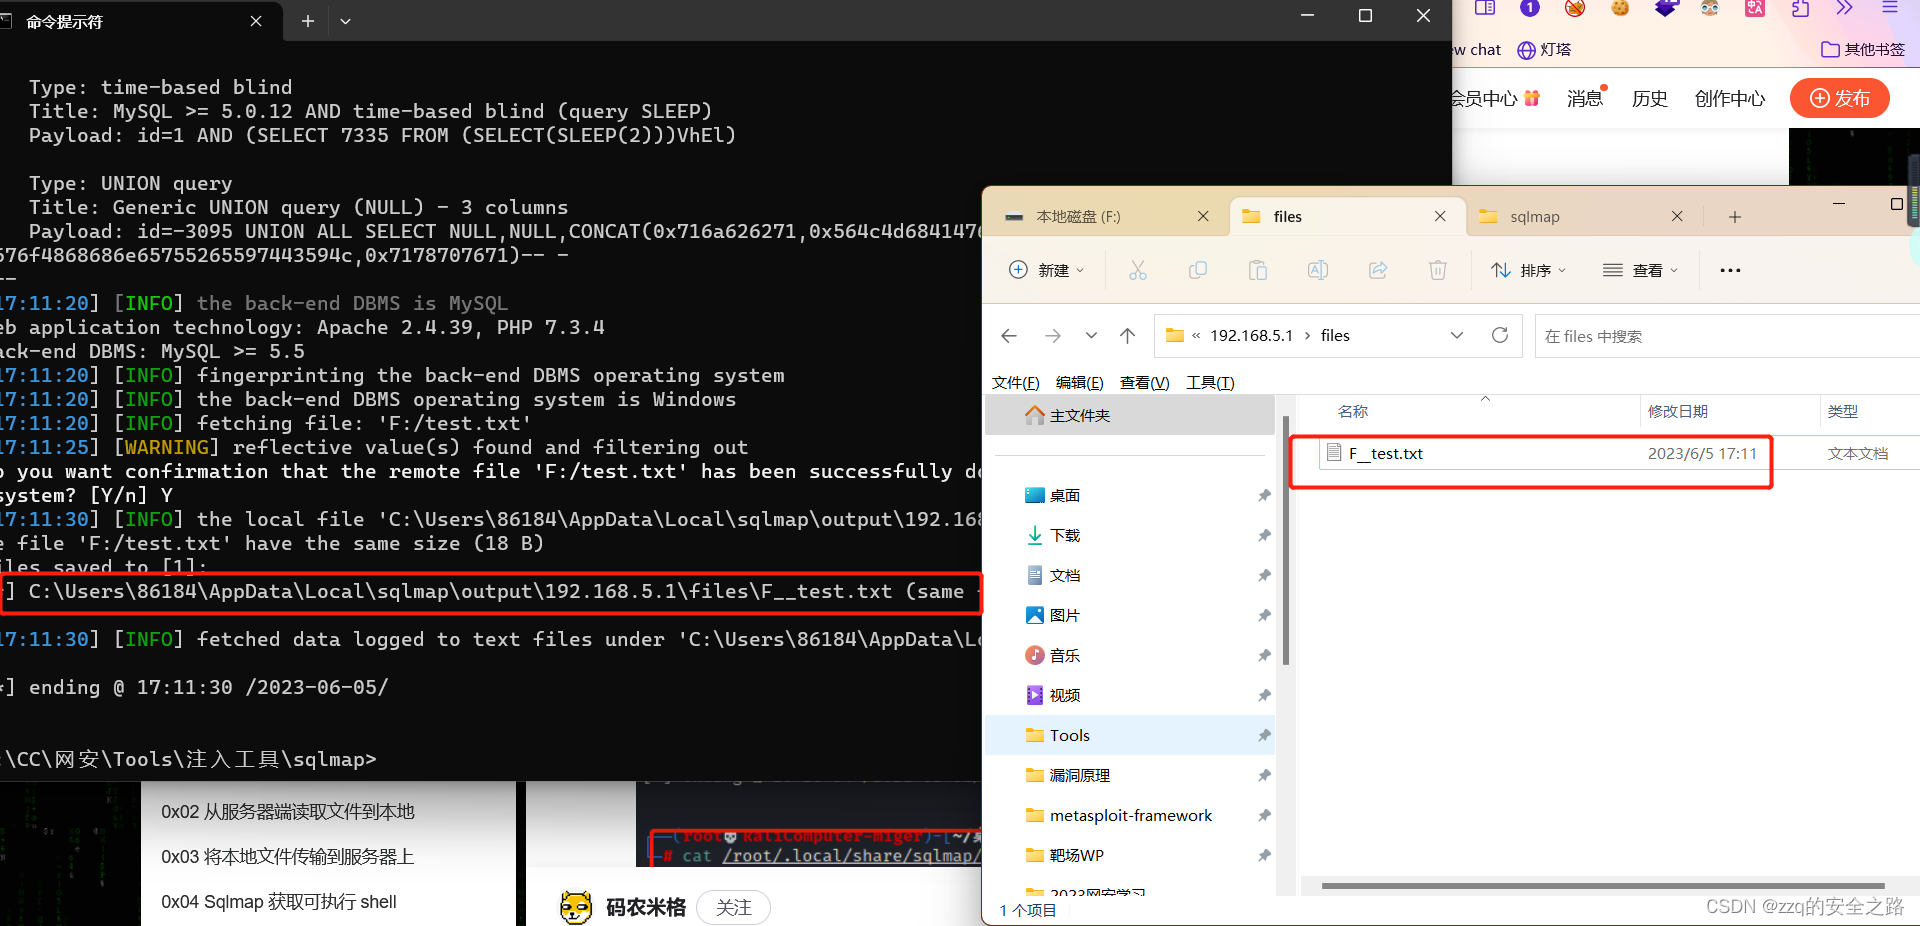Click the red 发布 button in browser
1920x926 pixels.
pyautogui.click(x=1840, y=98)
